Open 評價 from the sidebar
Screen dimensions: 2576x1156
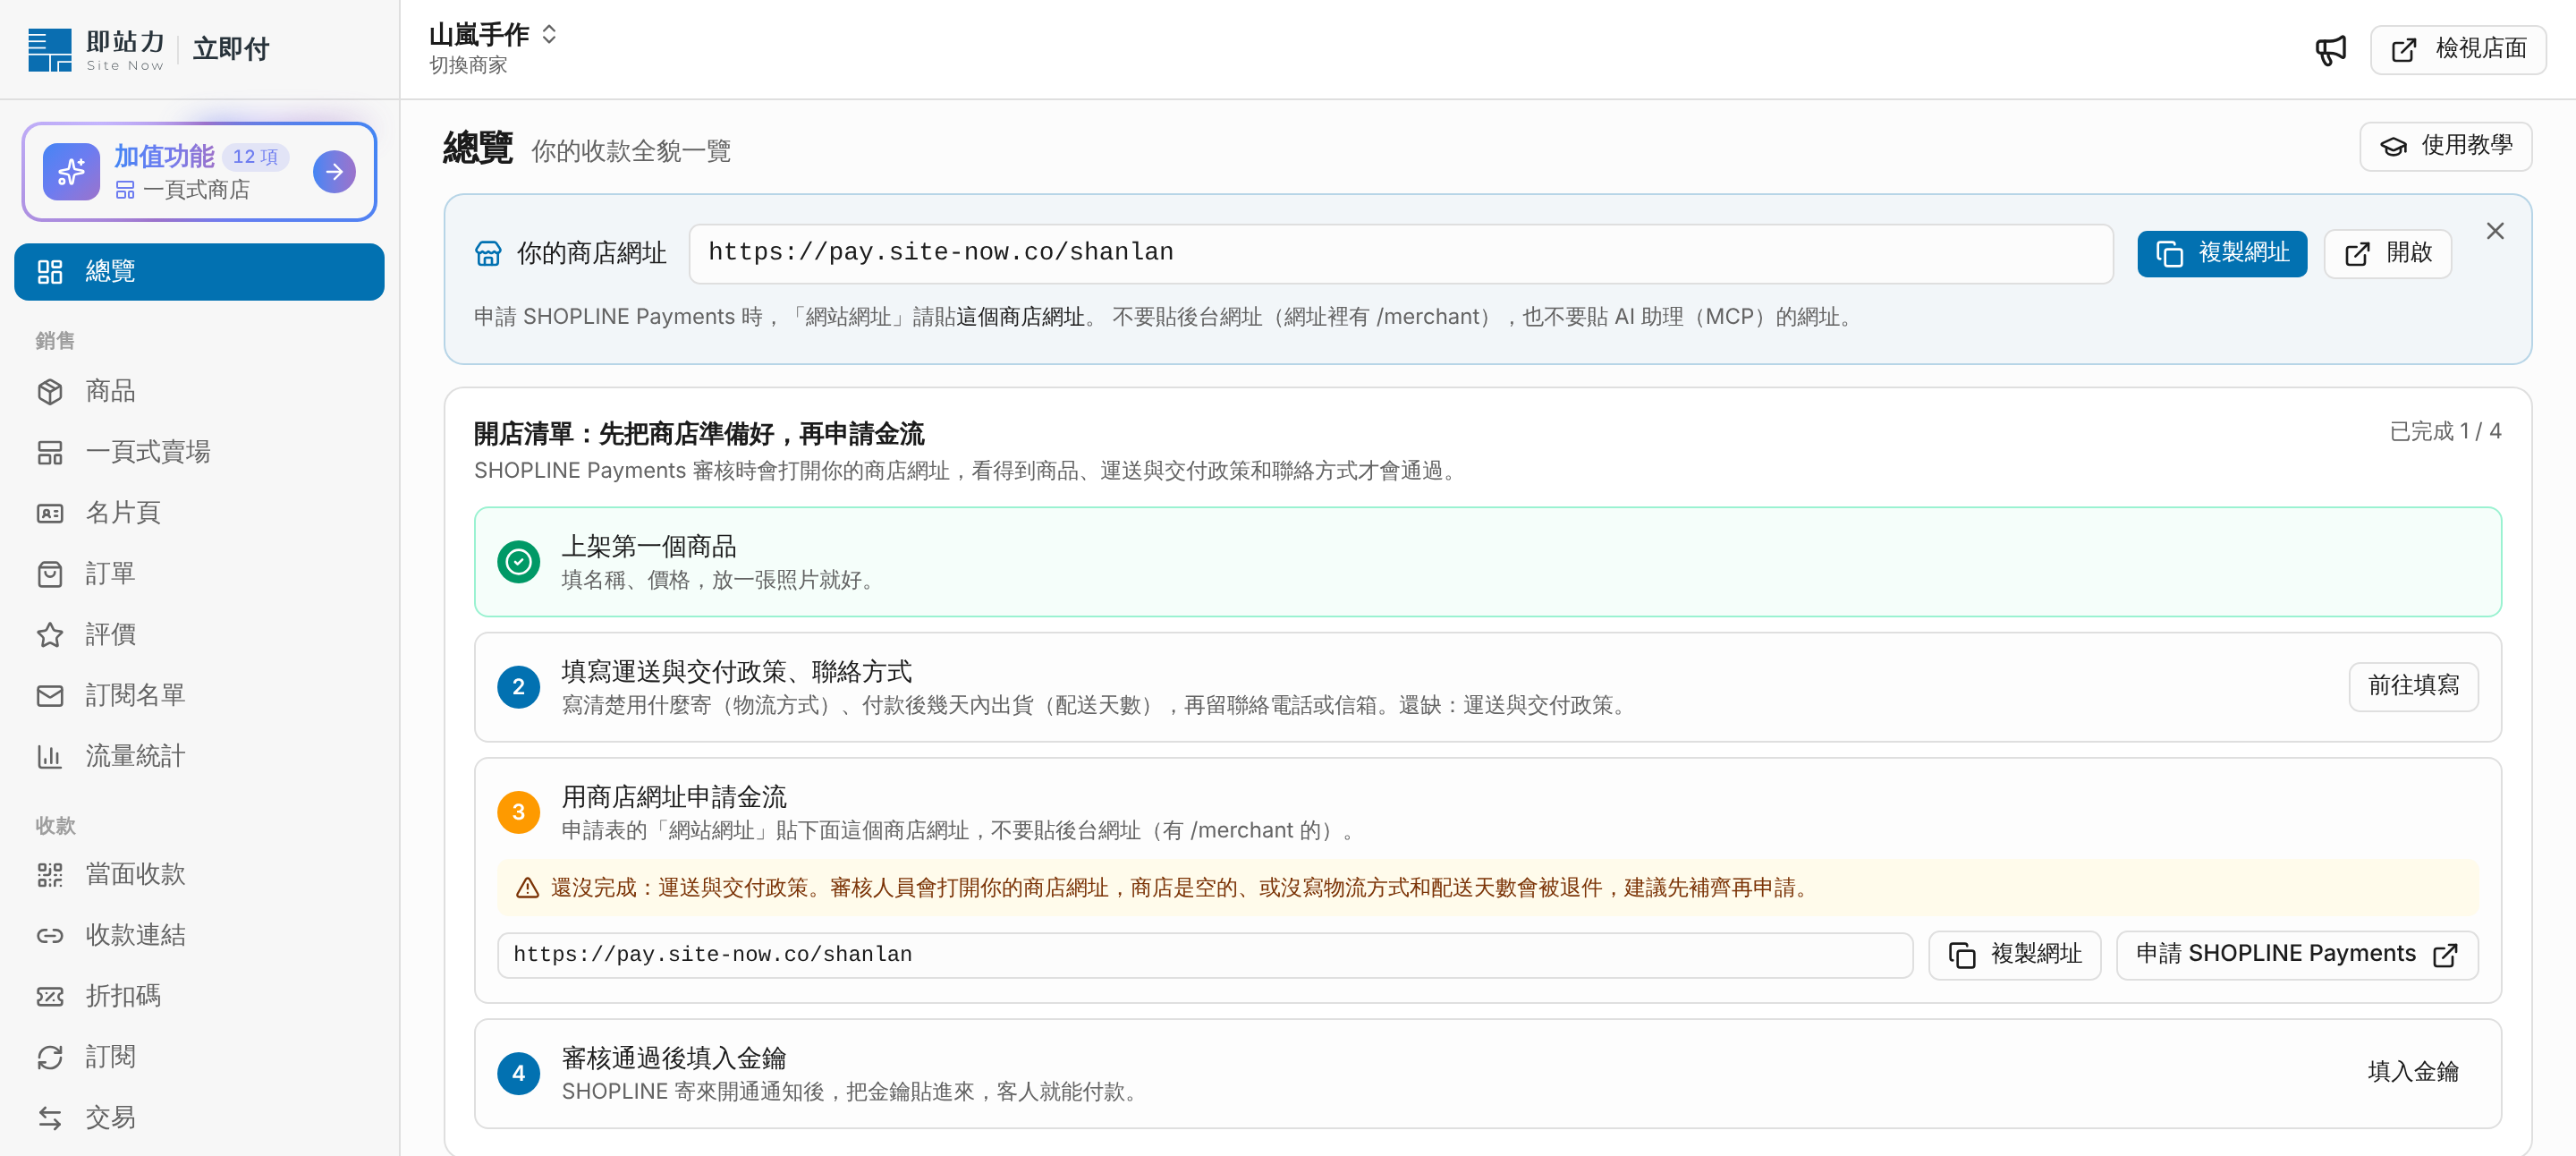pos(199,634)
